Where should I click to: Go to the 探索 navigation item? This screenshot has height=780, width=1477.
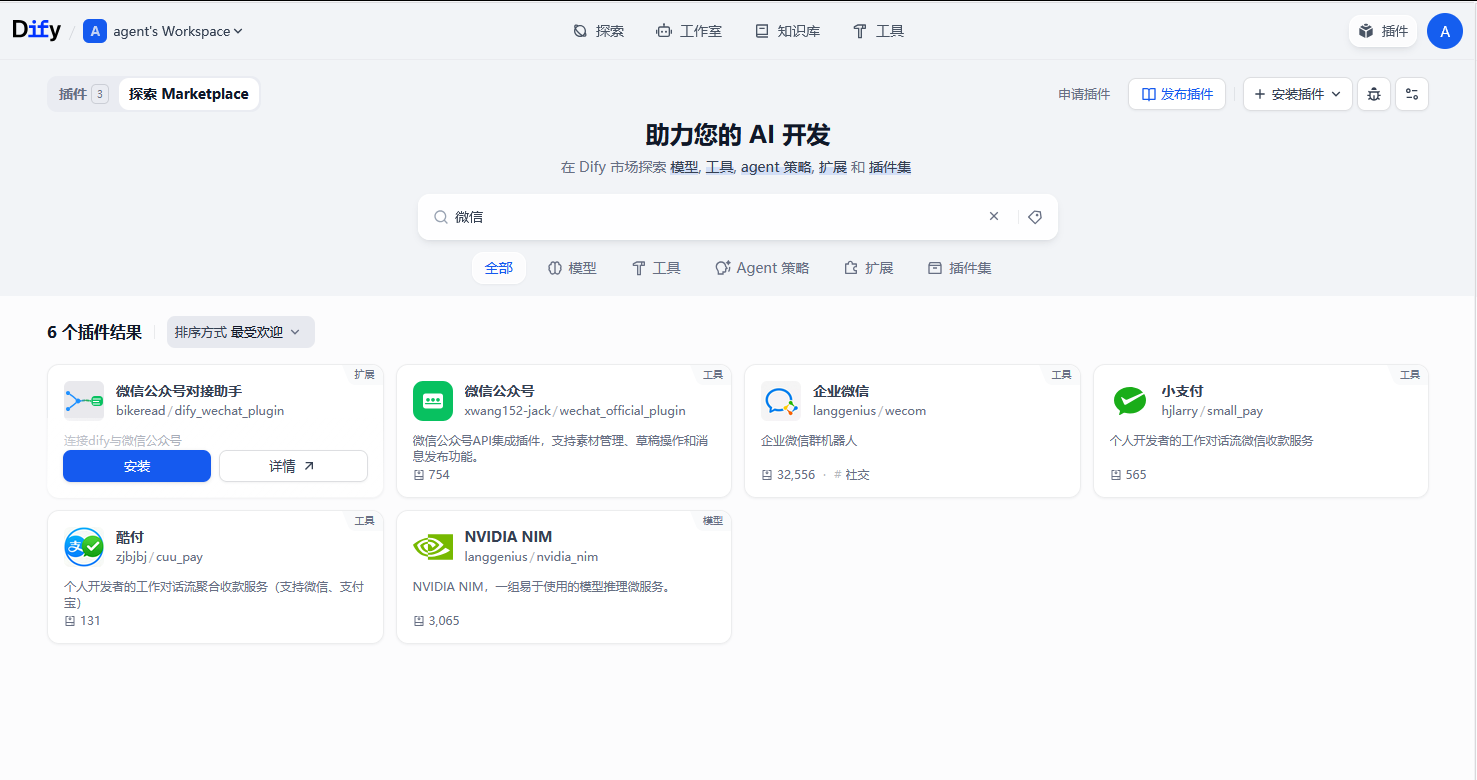pos(598,31)
